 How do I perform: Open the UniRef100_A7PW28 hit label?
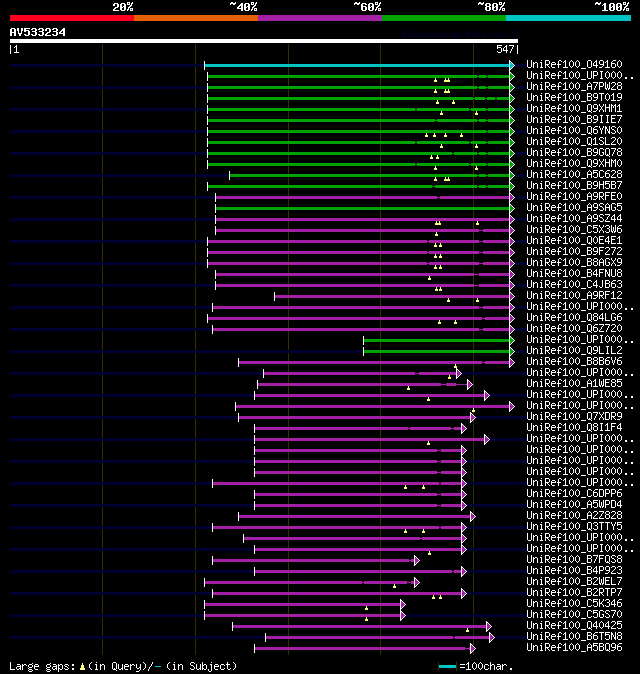[x=574, y=86]
